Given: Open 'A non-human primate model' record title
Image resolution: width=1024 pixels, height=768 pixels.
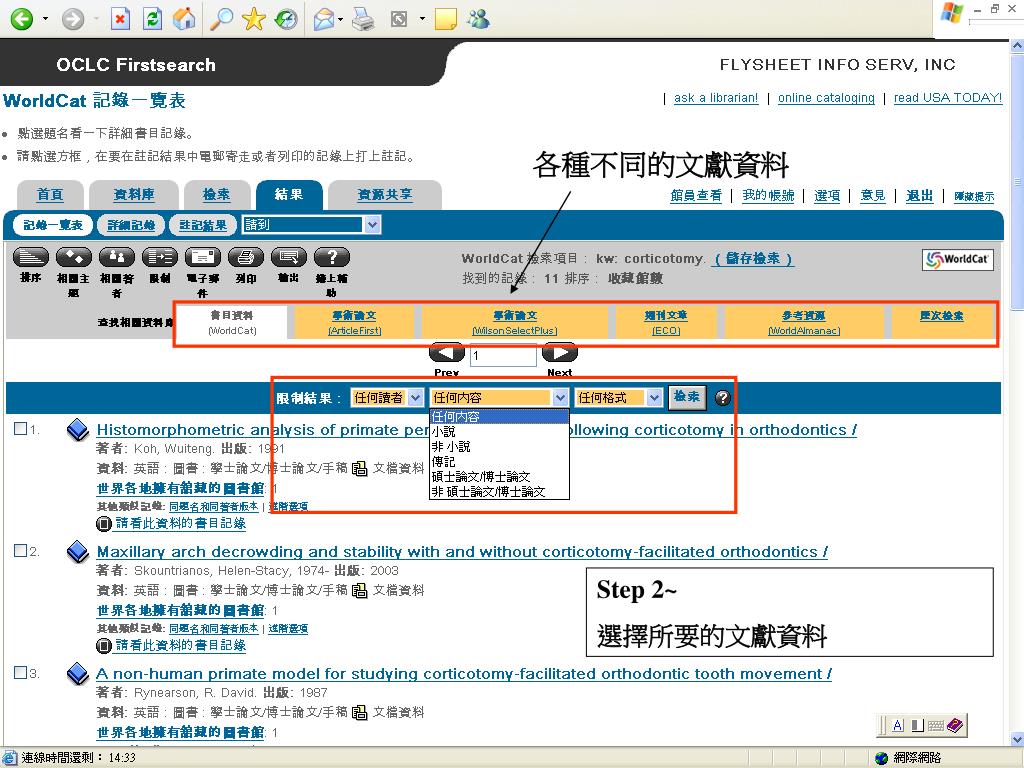Looking at the screenshot, I should (x=464, y=674).
